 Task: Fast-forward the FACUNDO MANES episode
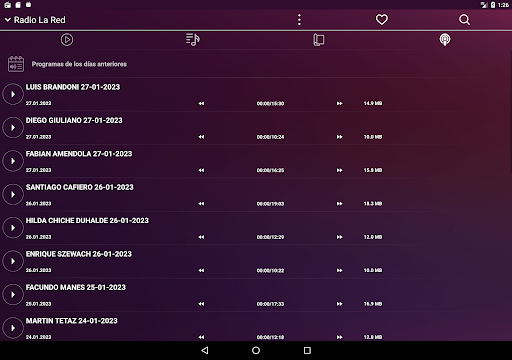tap(339, 304)
